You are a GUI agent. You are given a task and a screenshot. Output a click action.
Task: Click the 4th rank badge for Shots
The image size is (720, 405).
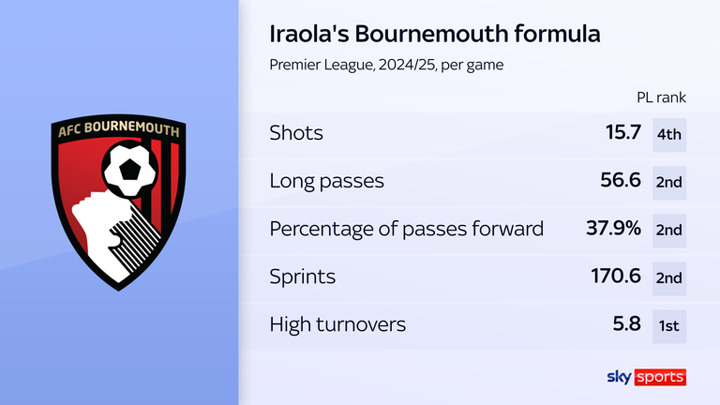(x=669, y=133)
